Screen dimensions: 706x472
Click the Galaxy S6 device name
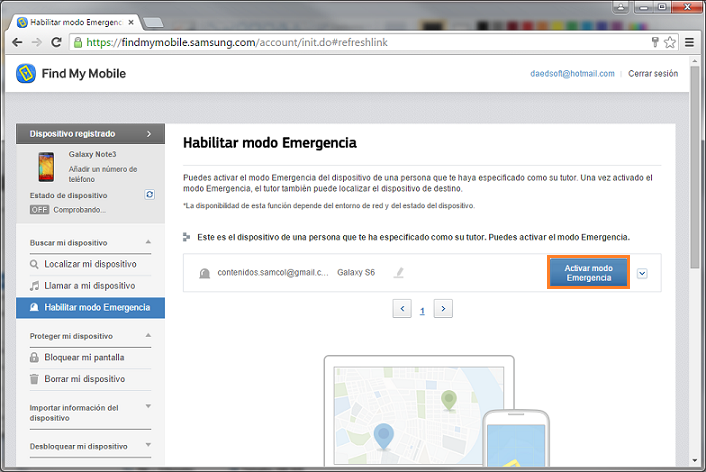pyautogui.click(x=356, y=272)
